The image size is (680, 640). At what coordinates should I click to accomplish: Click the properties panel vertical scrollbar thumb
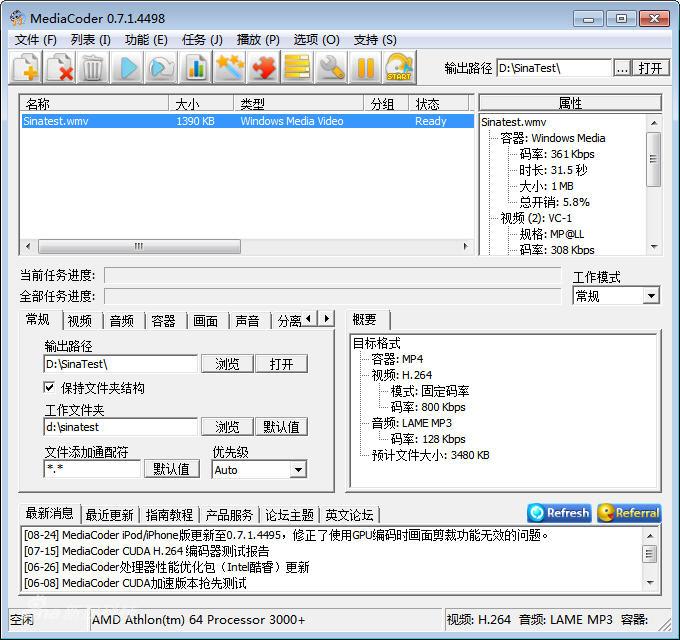tap(654, 159)
